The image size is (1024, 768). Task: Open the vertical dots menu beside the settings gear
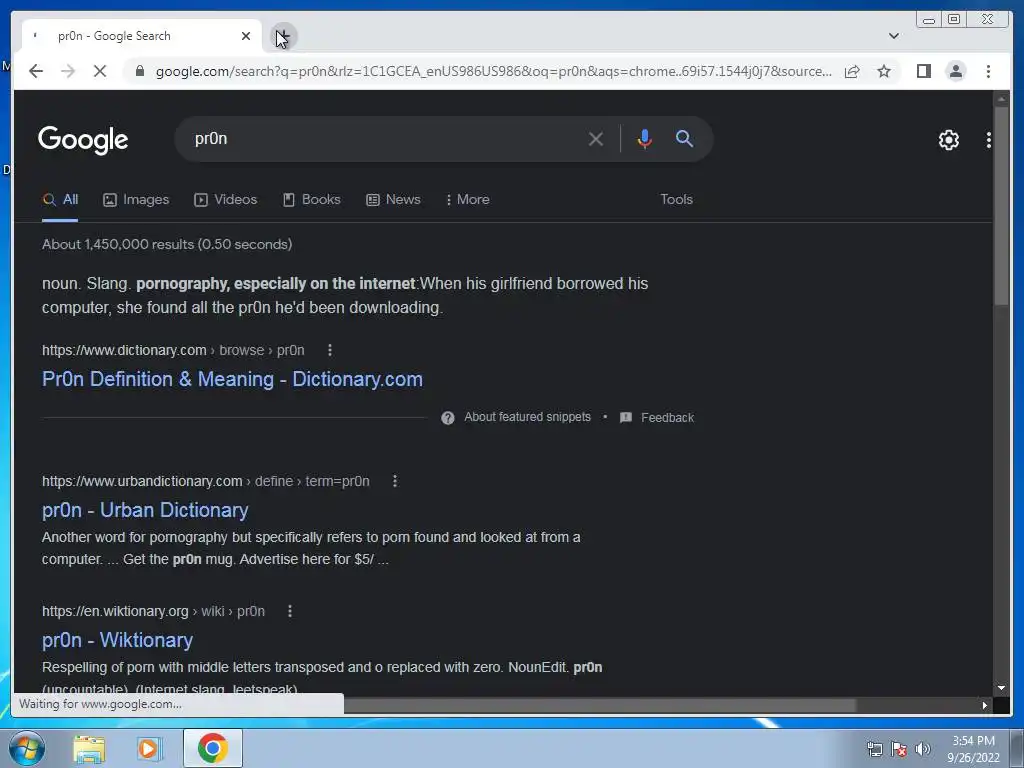989,140
